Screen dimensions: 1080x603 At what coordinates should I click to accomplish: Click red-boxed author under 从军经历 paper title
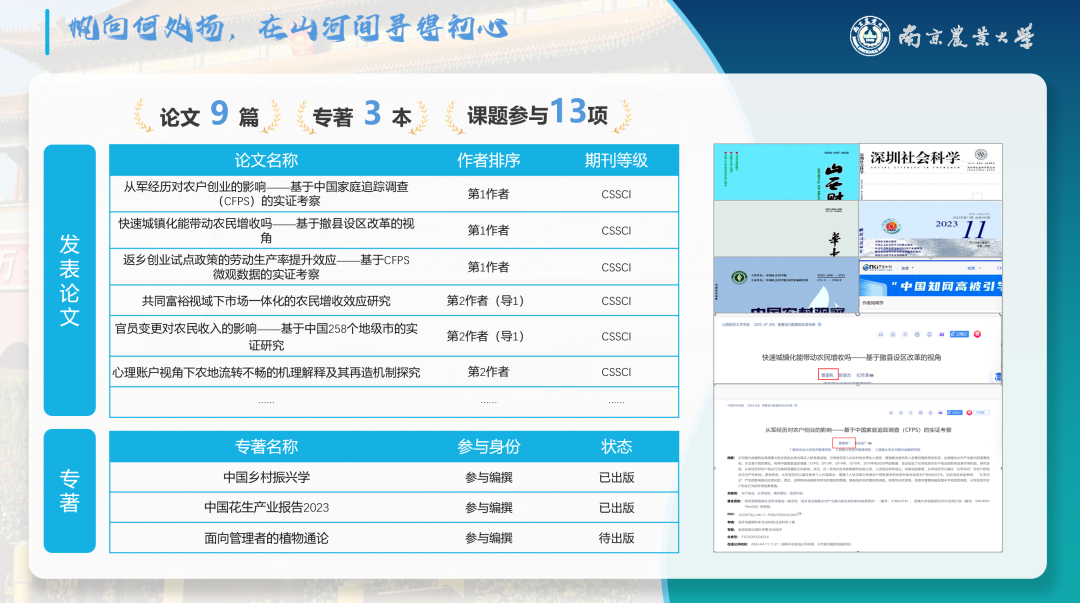pyautogui.click(x=846, y=443)
